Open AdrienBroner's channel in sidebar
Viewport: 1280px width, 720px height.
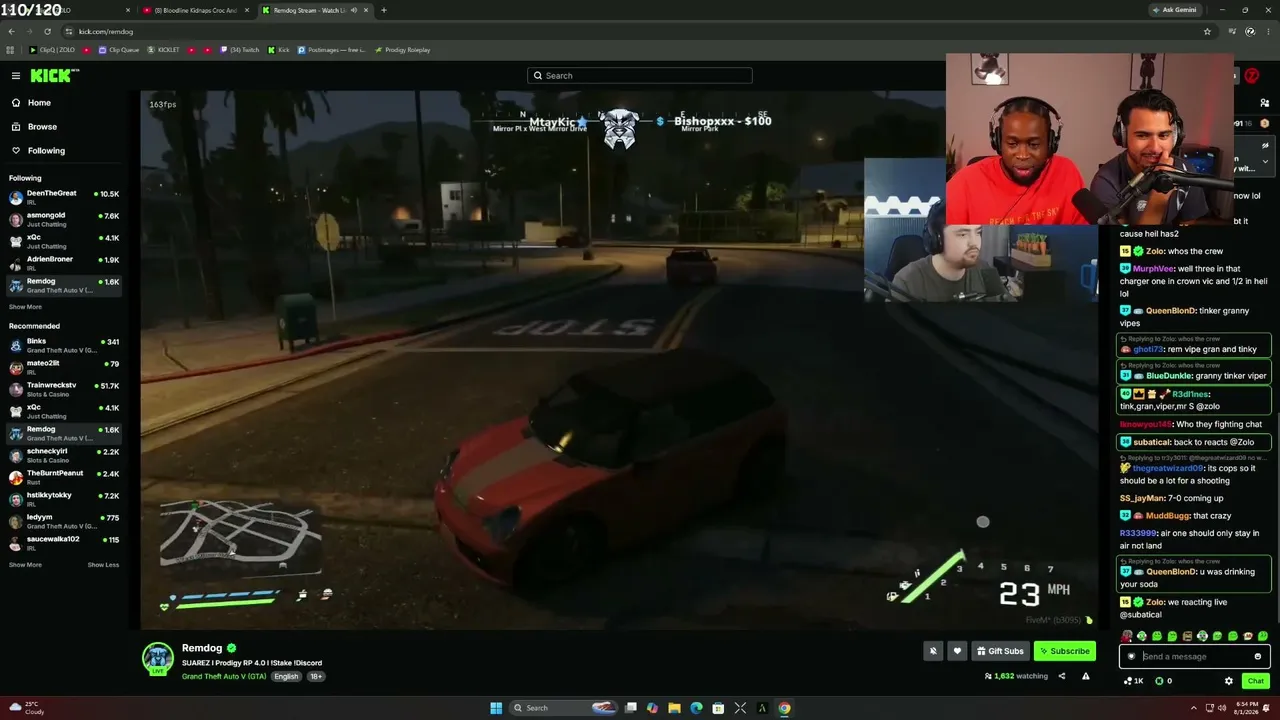pos(64,263)
